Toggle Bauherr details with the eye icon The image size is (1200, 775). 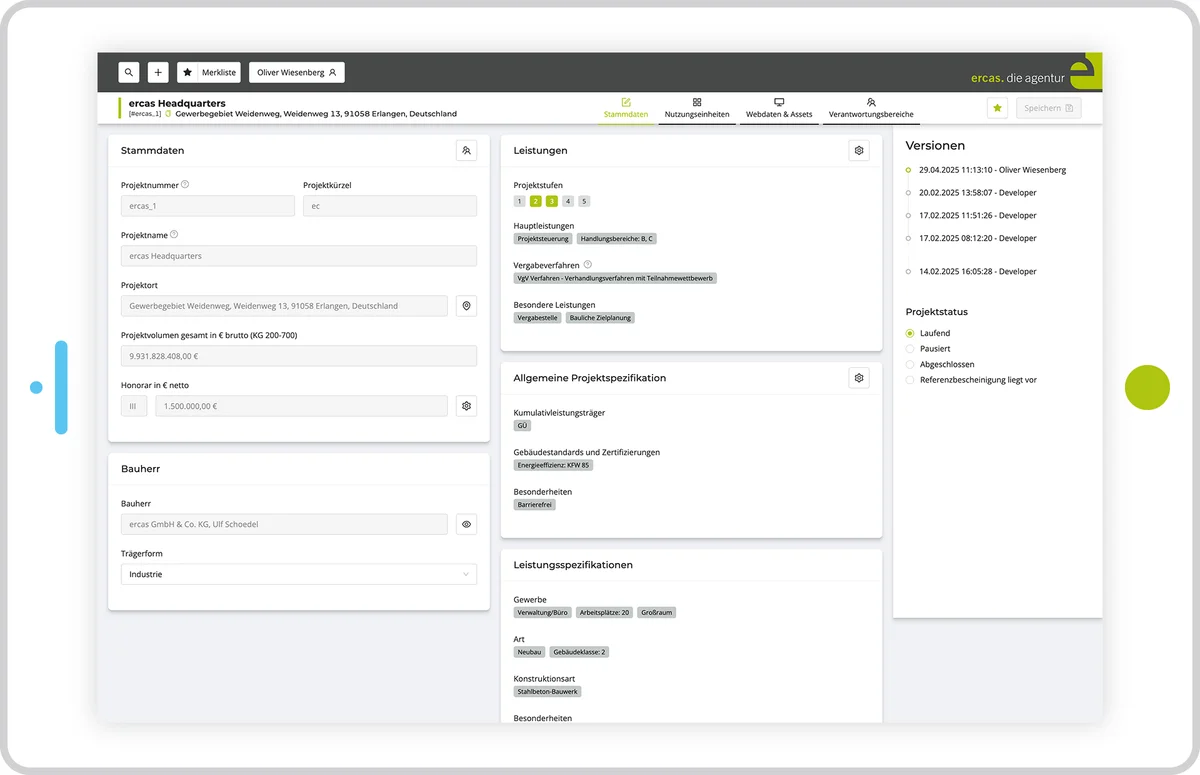[465, 523]
